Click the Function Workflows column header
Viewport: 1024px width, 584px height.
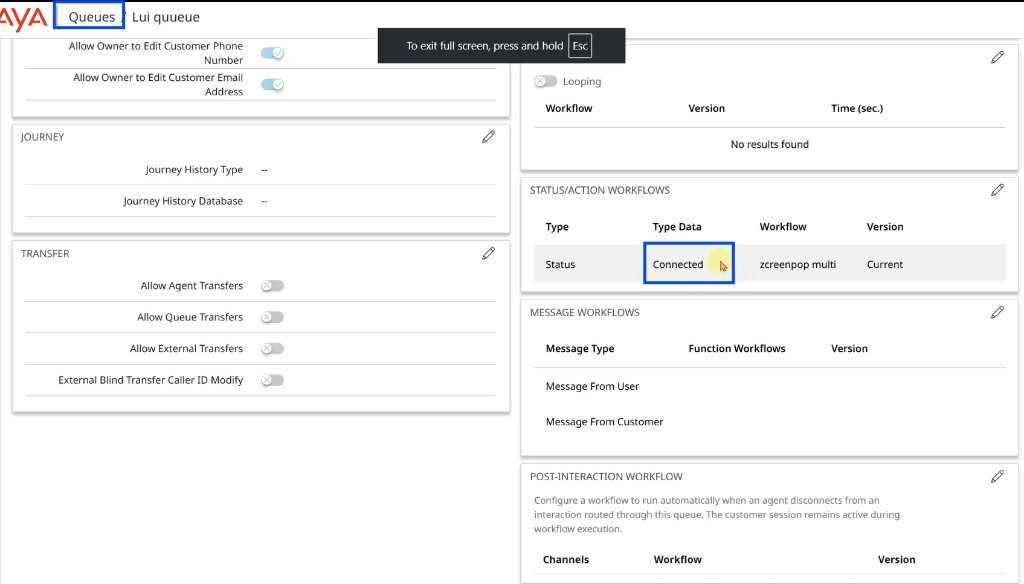737,349
